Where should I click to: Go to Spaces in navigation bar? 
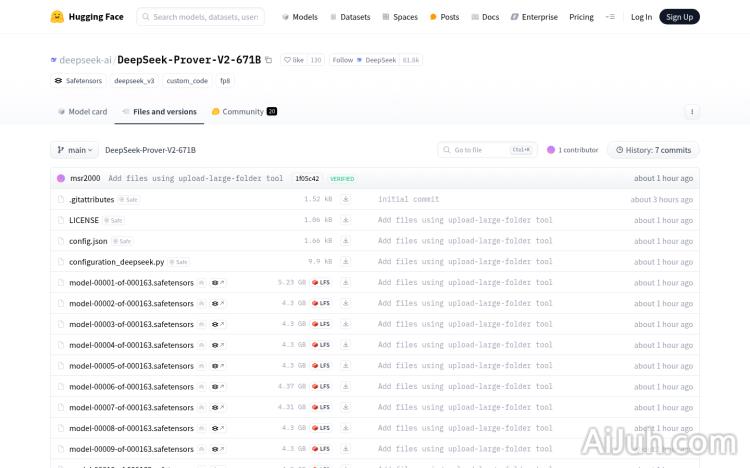click(400, 17)
